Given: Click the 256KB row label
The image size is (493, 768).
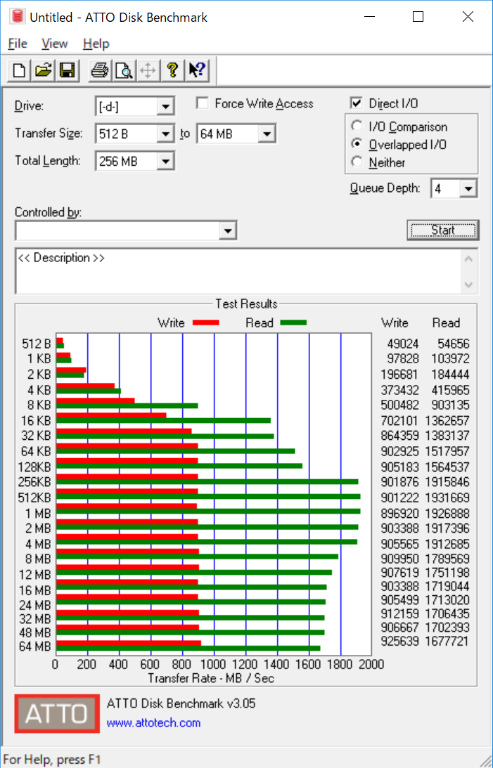Looking at the screenshot, I should 34,482.
